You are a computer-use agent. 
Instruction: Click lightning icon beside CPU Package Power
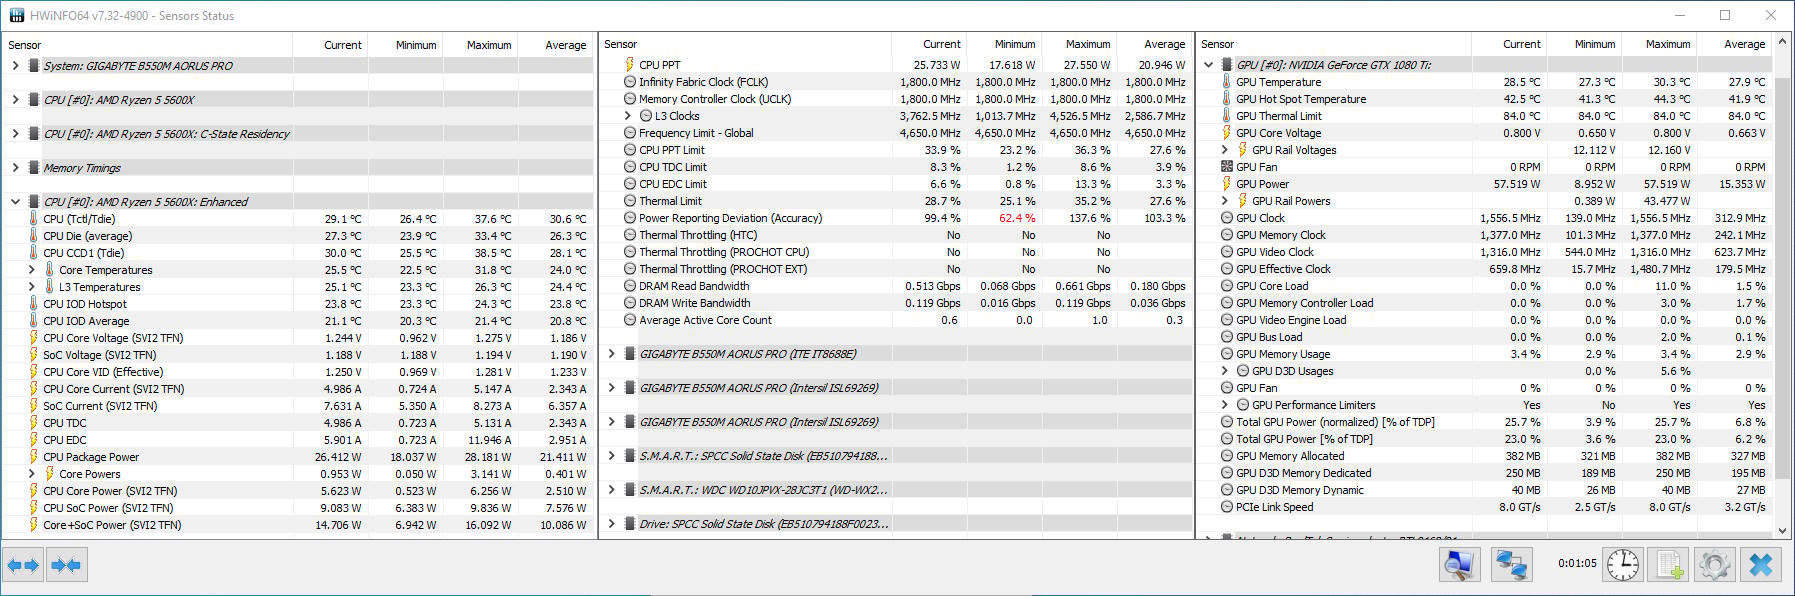pos(33,457)
